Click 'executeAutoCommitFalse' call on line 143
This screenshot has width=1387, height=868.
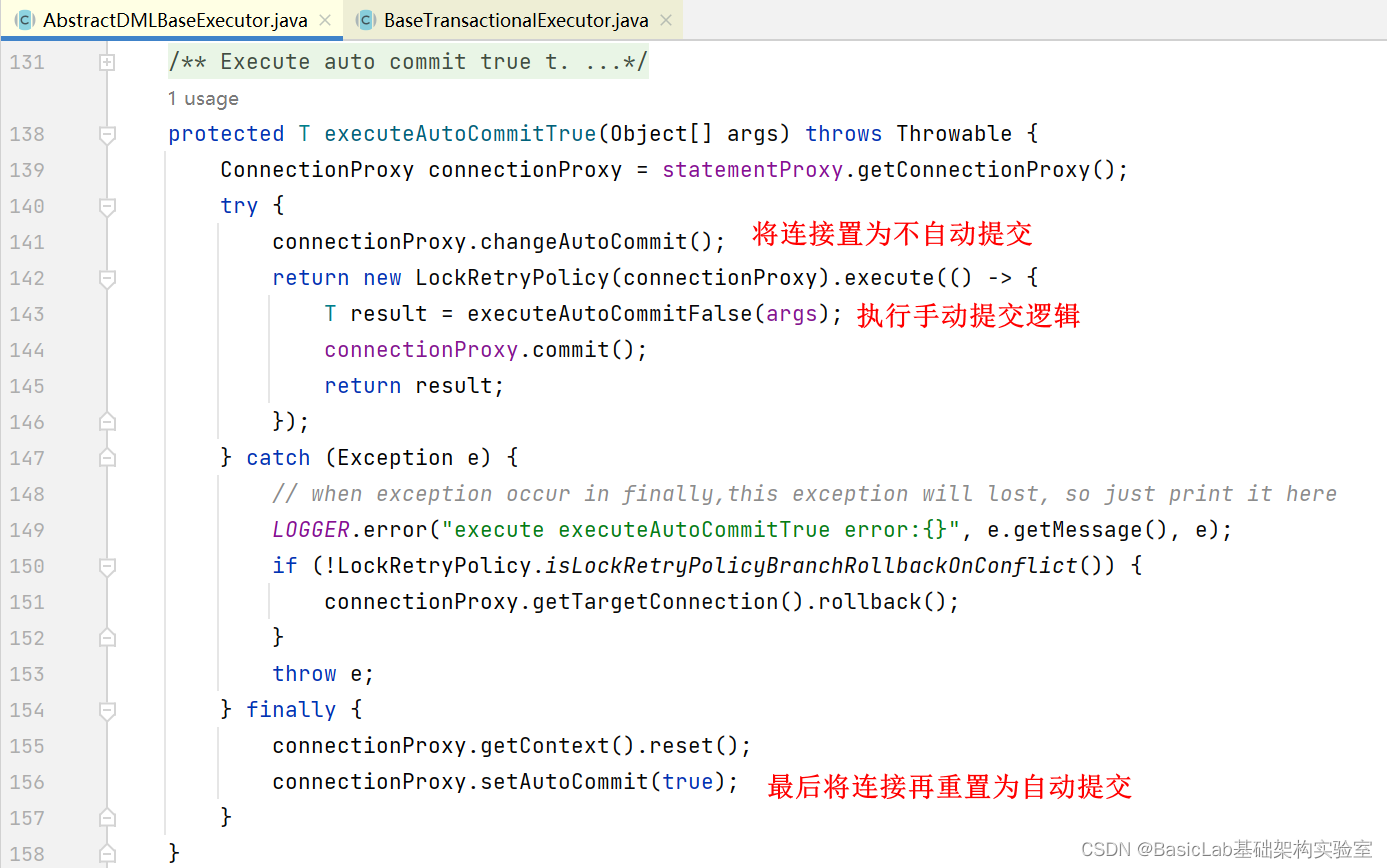click(x=610, y=314)
